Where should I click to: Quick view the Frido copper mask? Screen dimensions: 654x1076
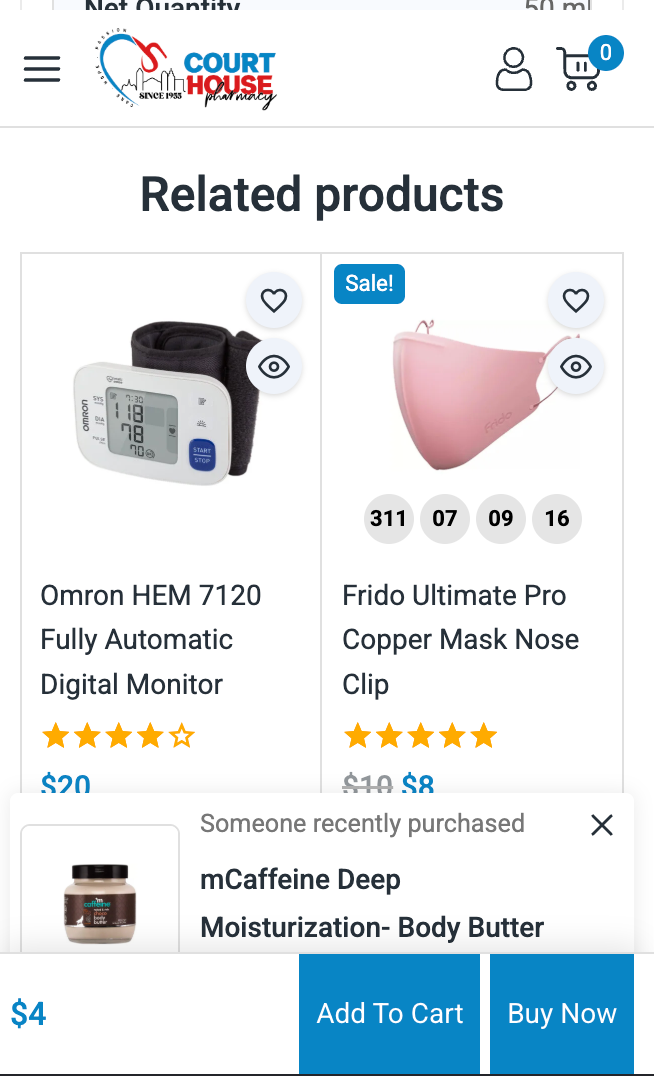click(576, 367)
